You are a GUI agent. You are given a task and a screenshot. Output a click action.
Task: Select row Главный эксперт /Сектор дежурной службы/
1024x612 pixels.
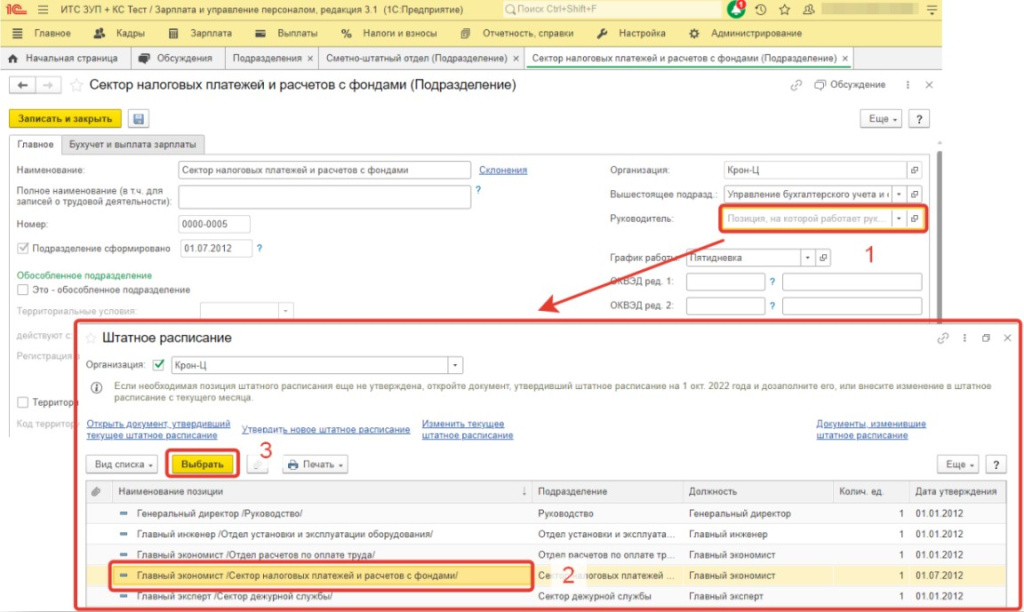545,596
